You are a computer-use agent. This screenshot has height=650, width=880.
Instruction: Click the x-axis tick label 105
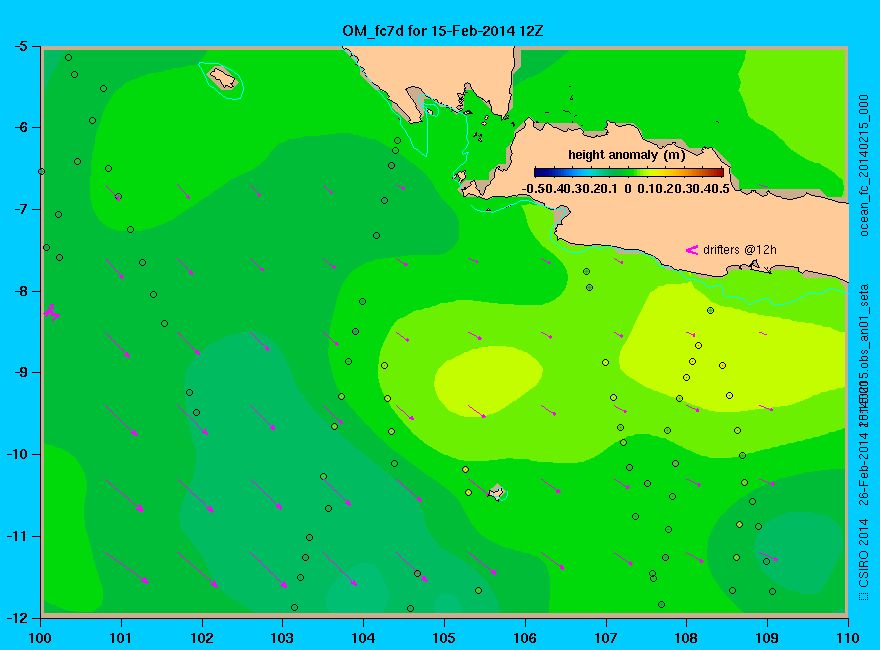(x=444, y=638)
